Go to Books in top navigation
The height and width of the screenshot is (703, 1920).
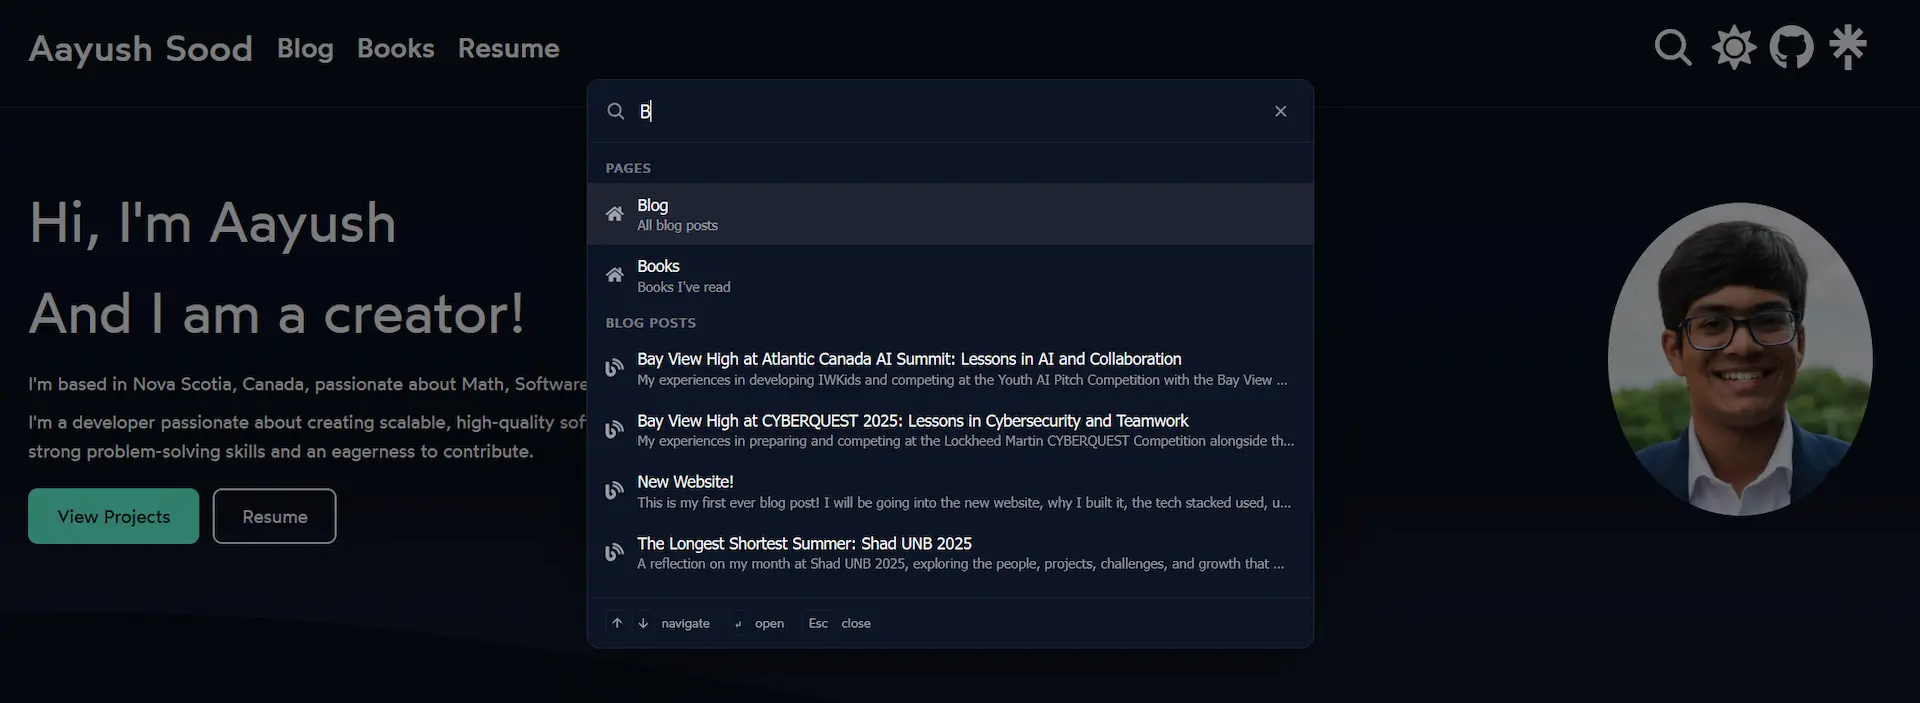(x=395, y=48)
